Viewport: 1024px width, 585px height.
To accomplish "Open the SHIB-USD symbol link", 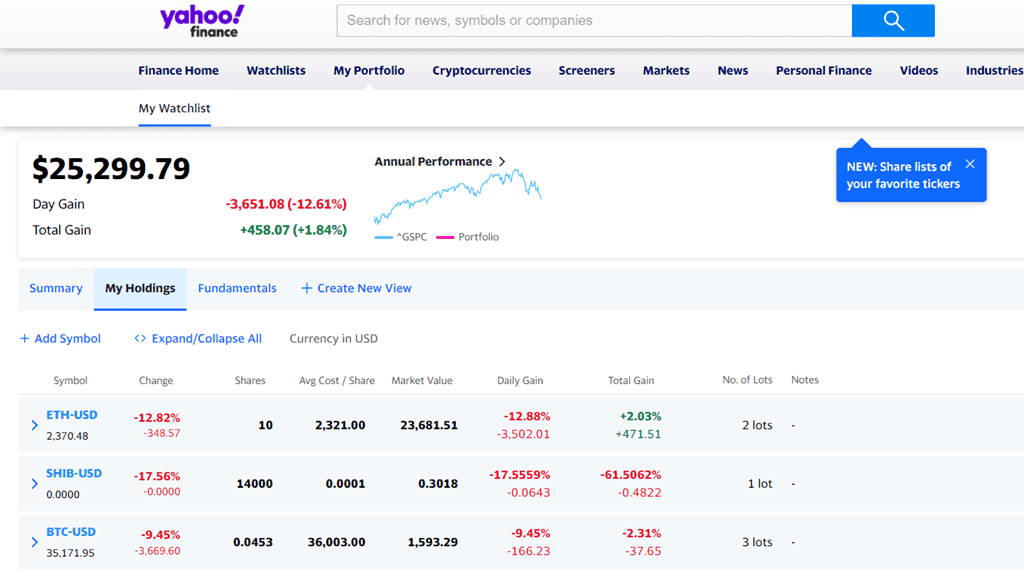I will 74,473.
